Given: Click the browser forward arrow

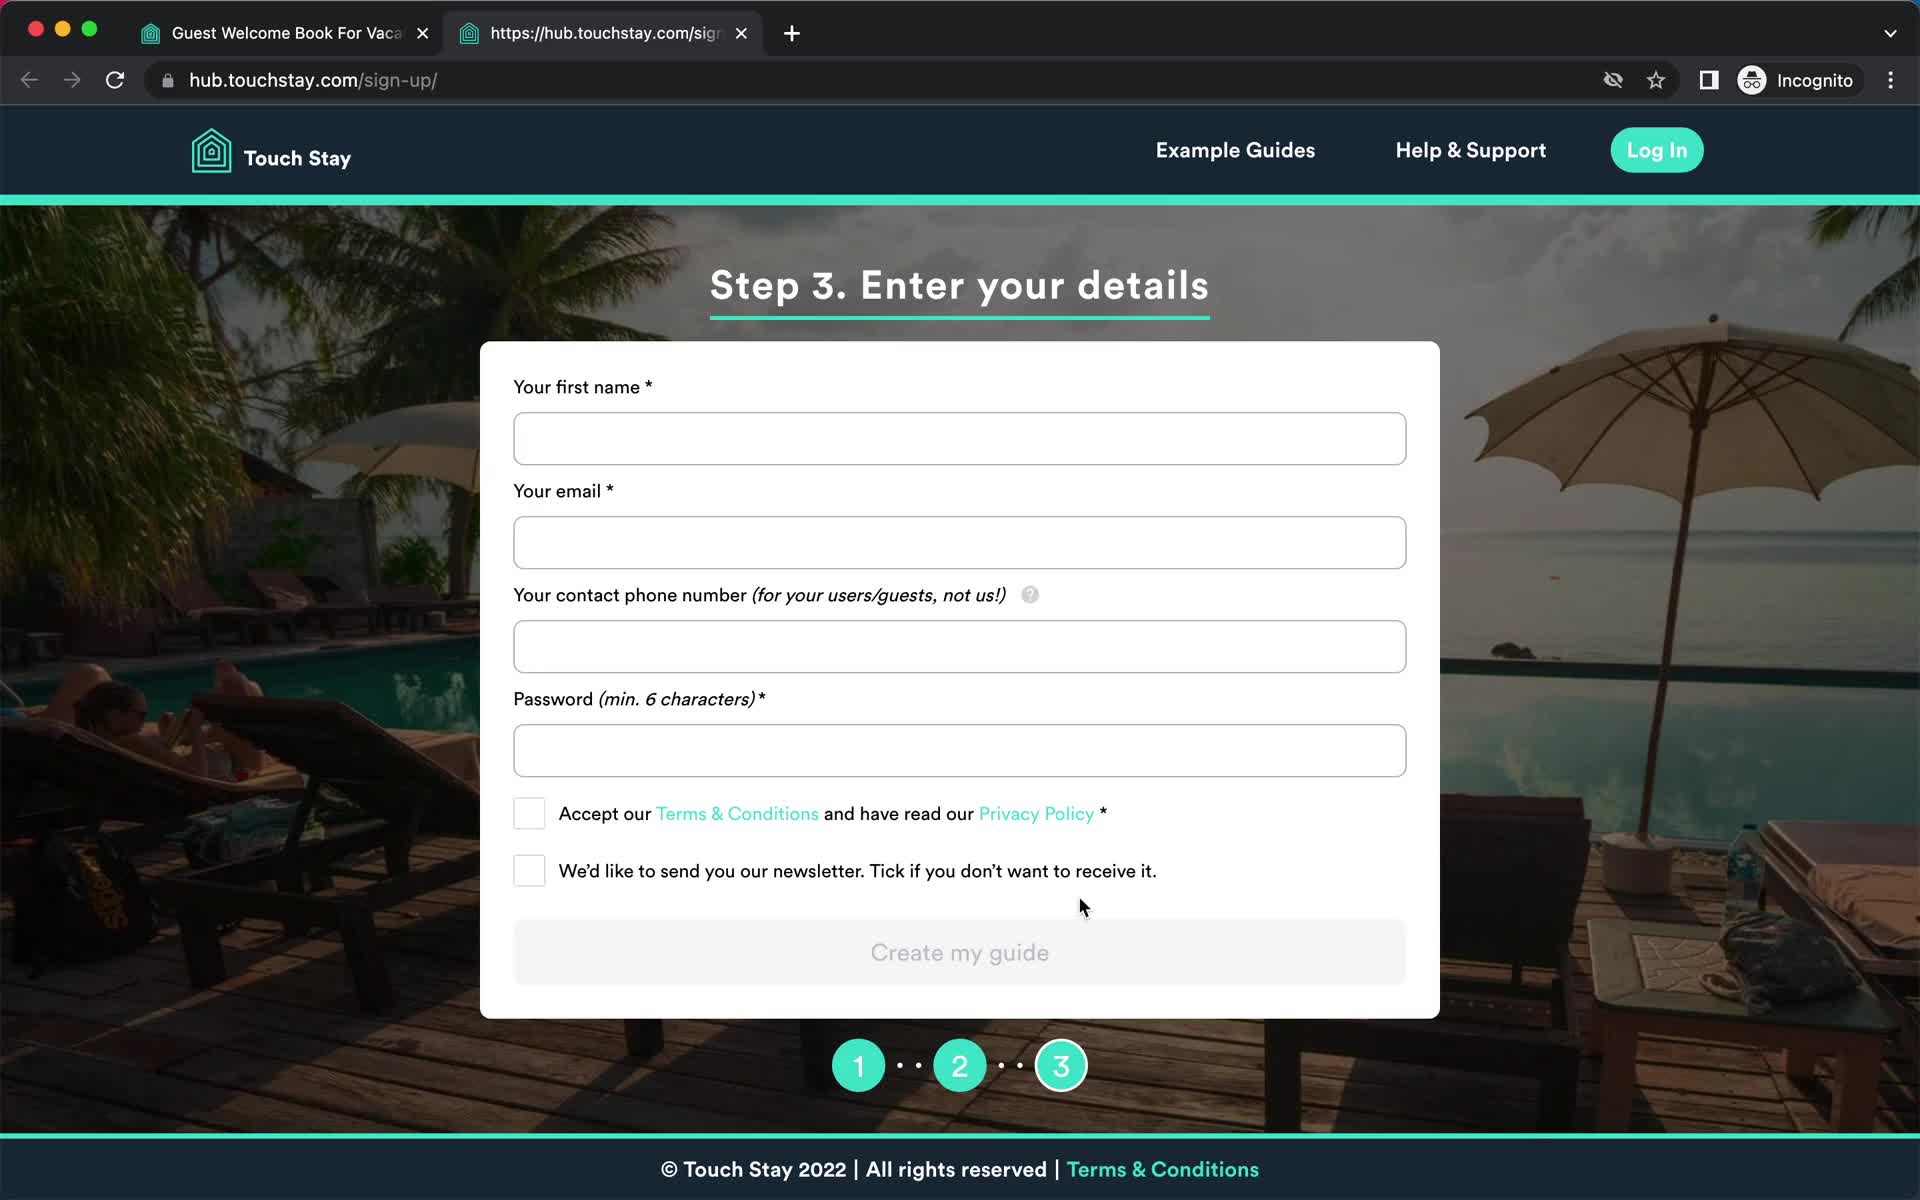Looking at the screenshot, I should (x=72, y=80).
